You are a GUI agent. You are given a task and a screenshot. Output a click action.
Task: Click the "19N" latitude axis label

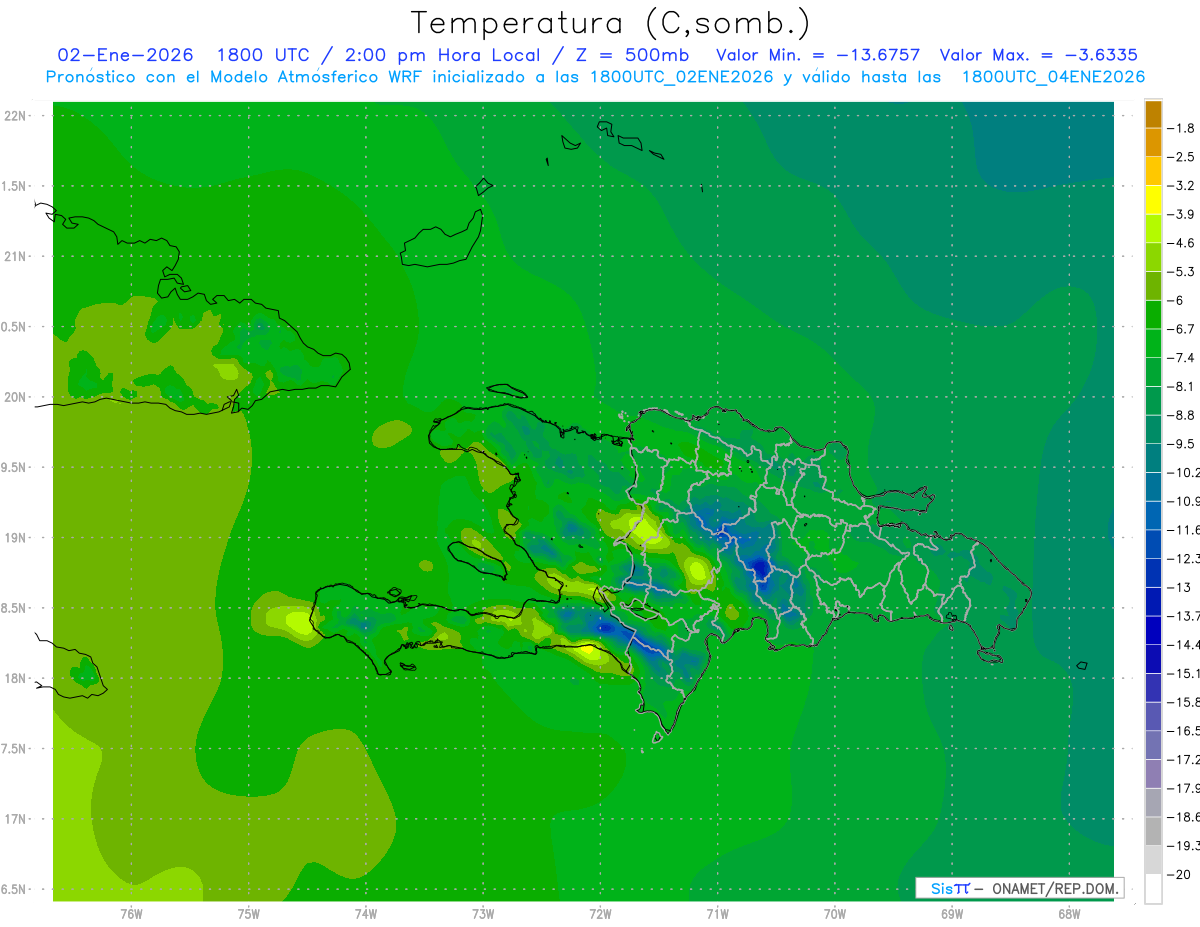point(15,538)
